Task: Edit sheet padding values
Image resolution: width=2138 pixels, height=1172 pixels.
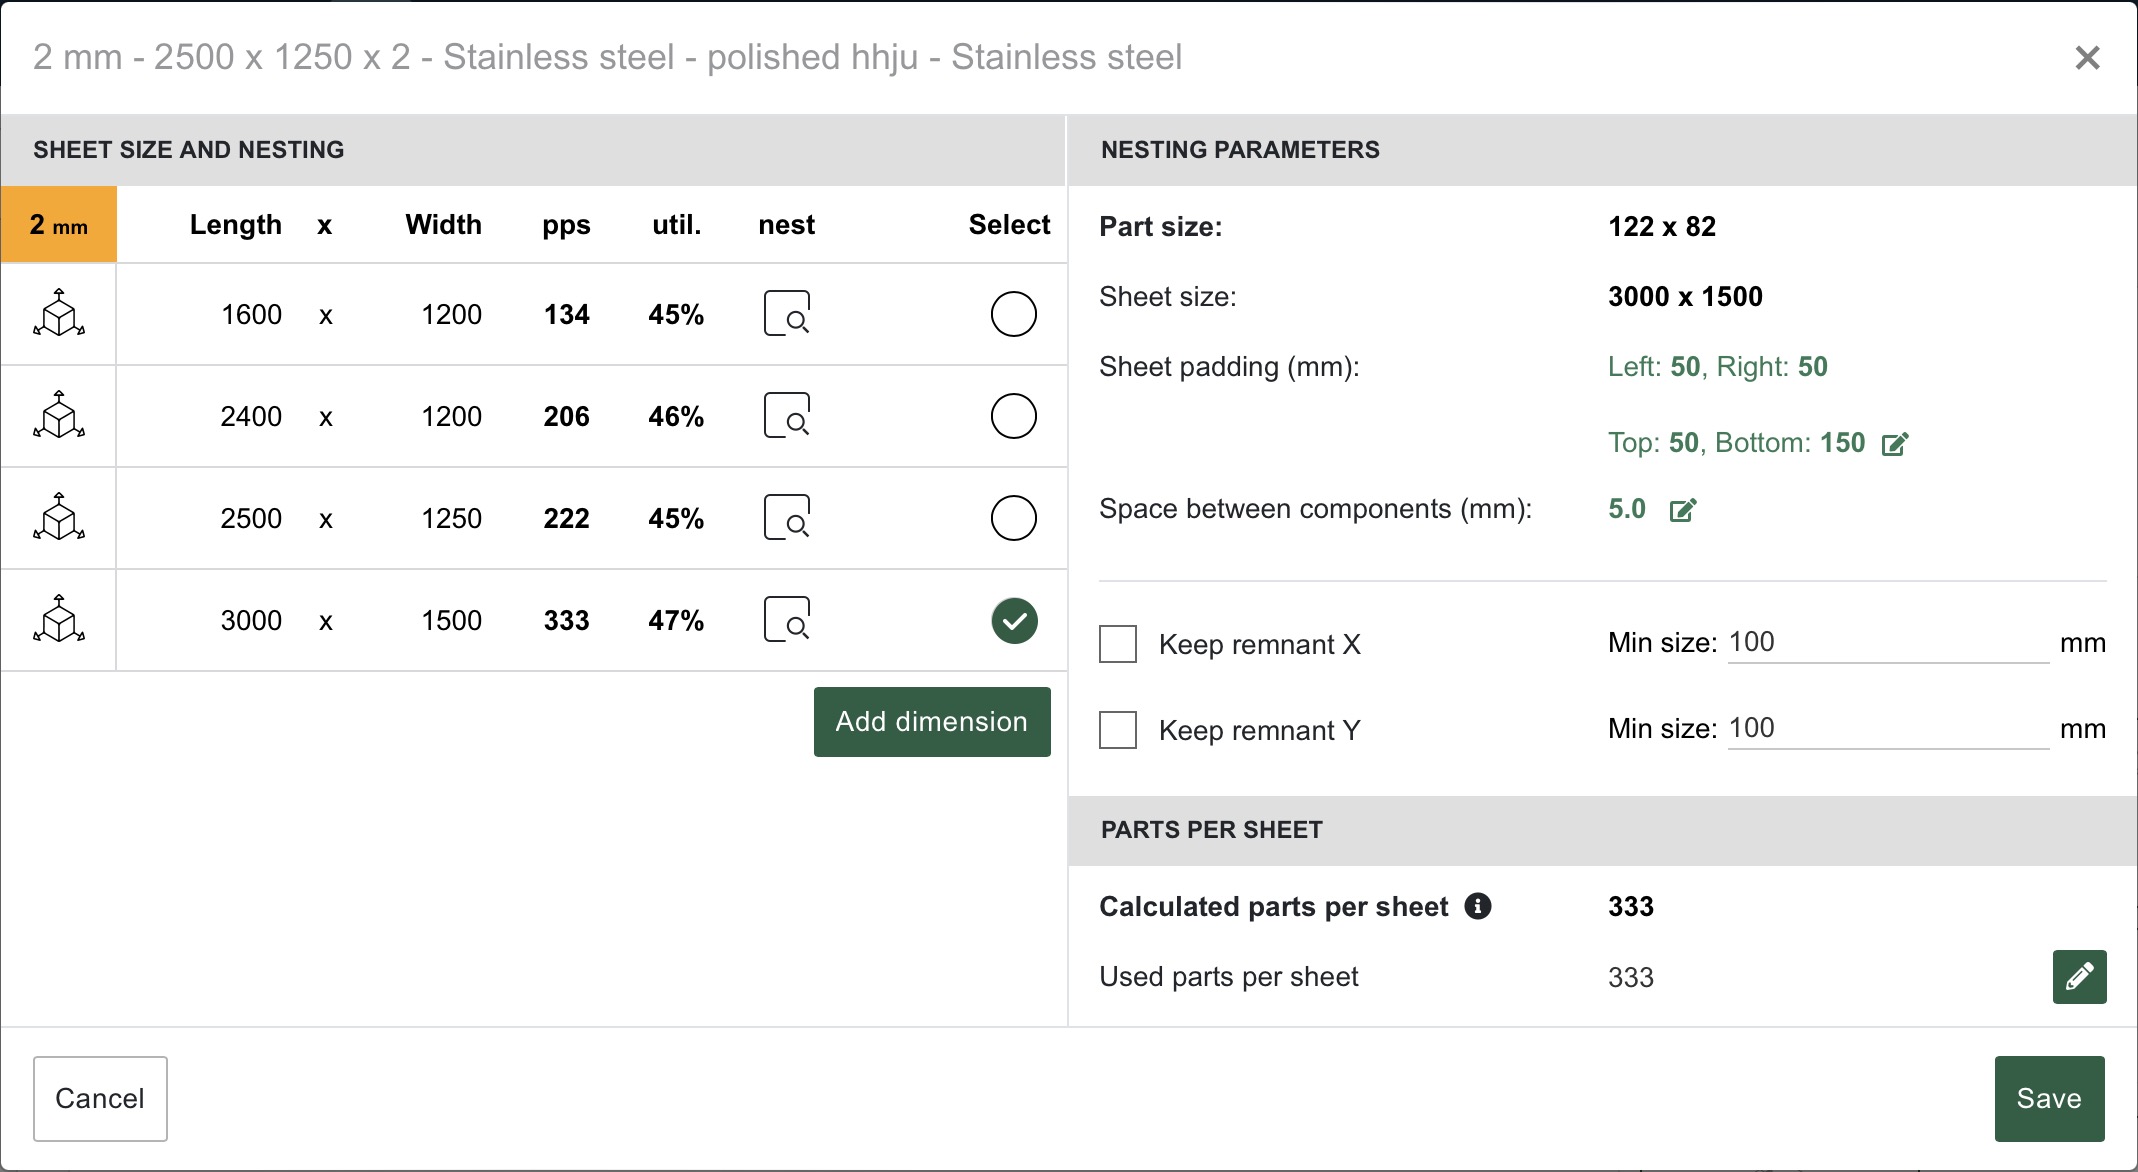Action: (x=1895, y=444)
